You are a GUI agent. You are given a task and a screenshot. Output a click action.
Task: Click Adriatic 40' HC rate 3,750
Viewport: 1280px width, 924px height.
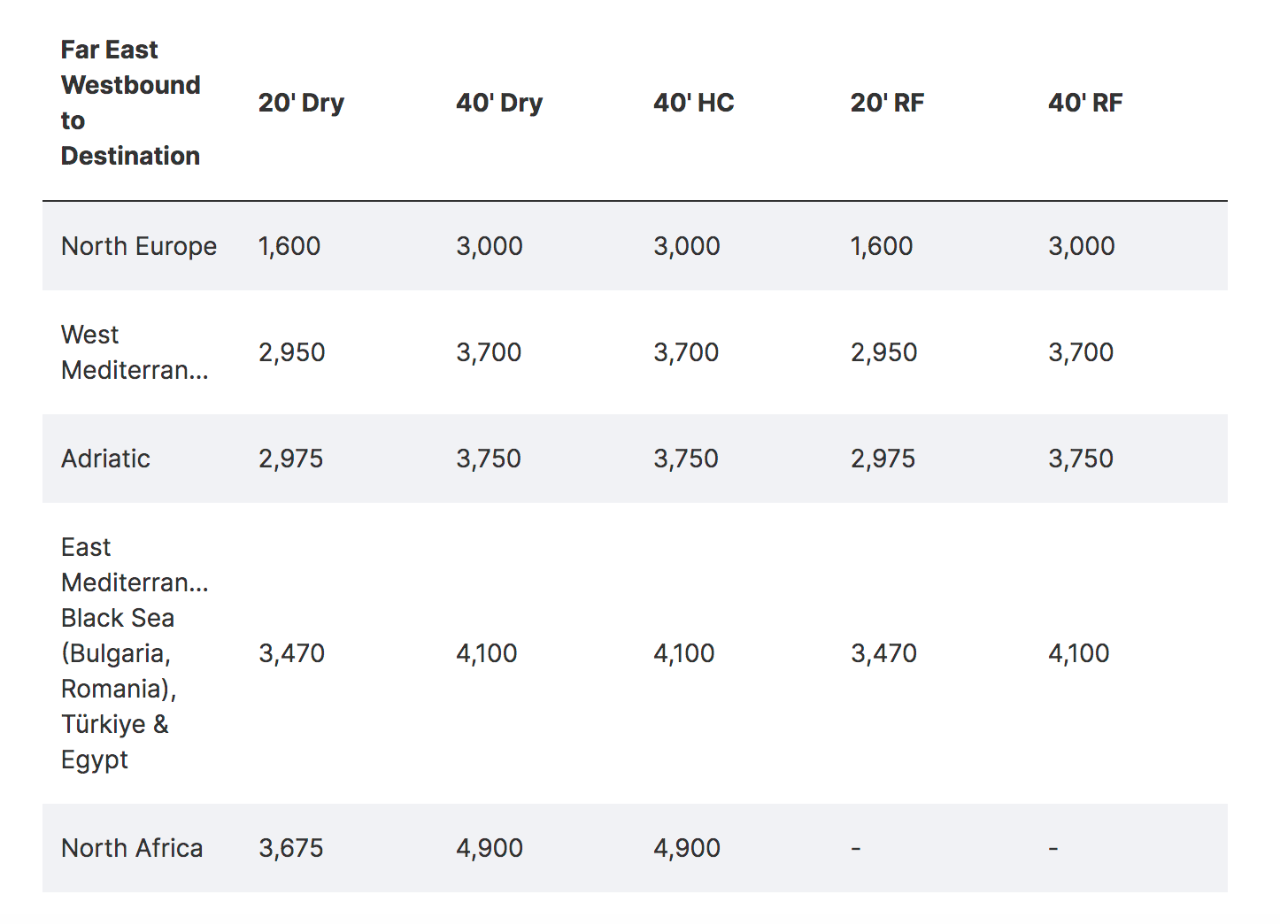687,459
